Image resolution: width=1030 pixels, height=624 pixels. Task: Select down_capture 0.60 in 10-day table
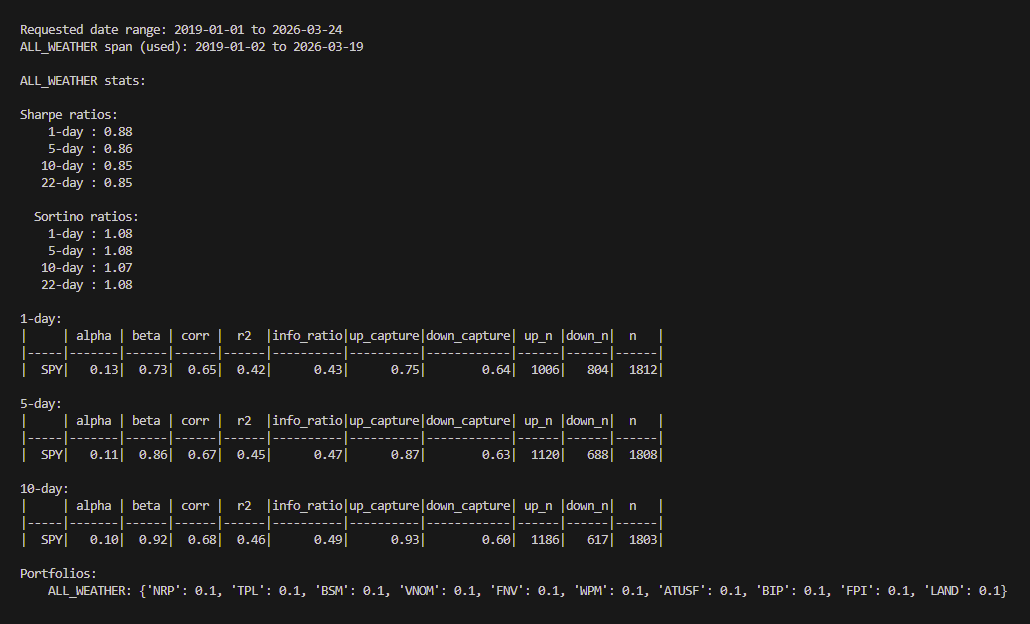(x=496, y=539)
